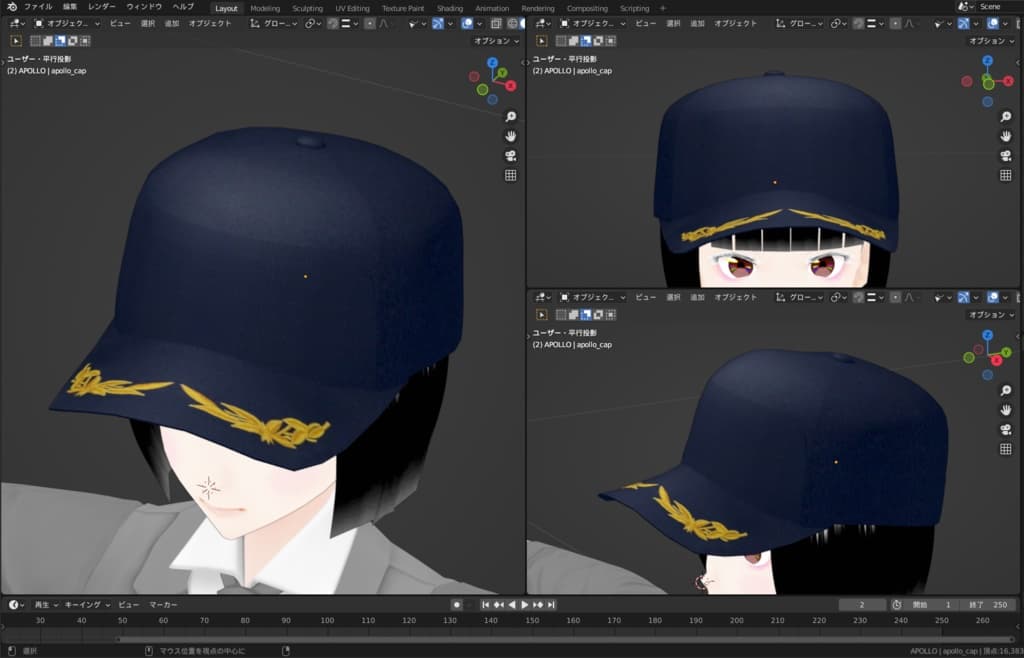
Task: Open the 再生 playback menu in timeline
Action: click(x=45, y=605)
